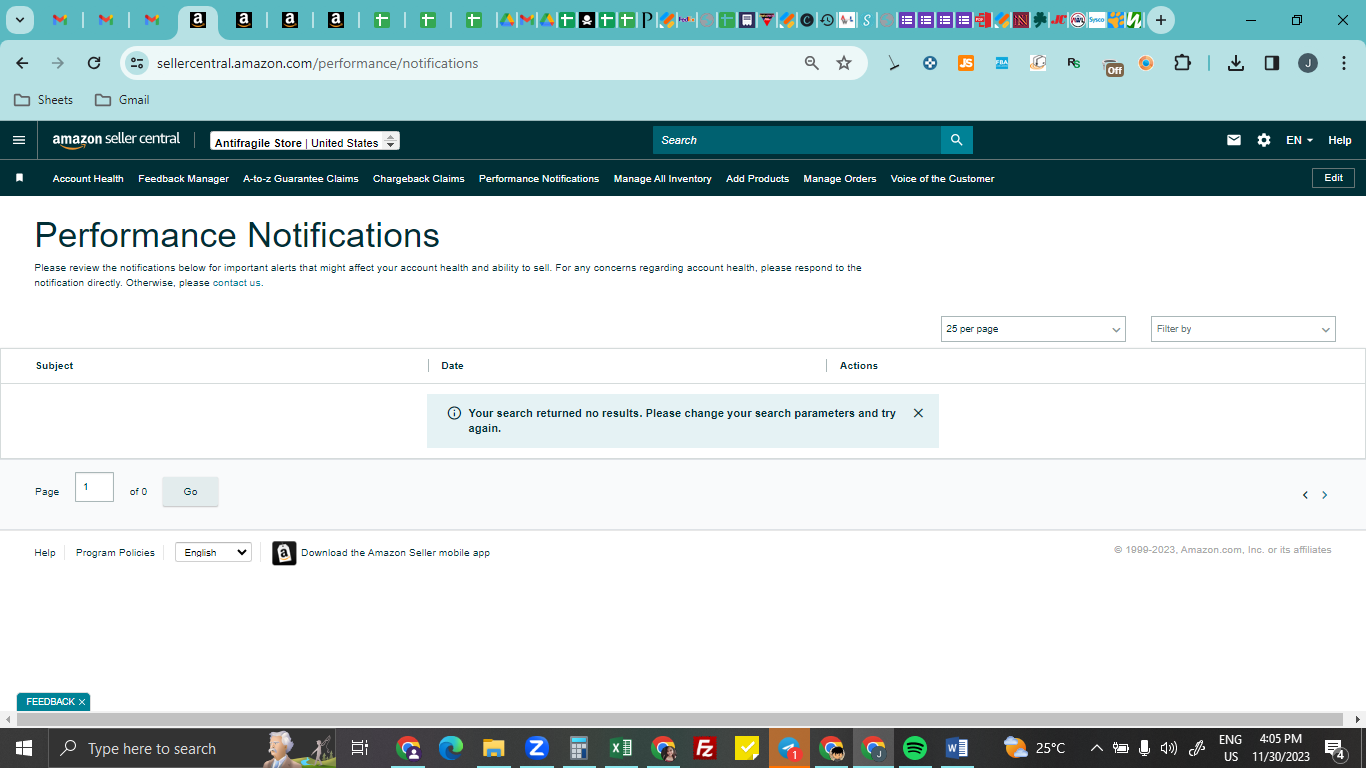Open Gmail bookmarks folder
This screenshot has width=1366, height=768.
coord(122,100)
